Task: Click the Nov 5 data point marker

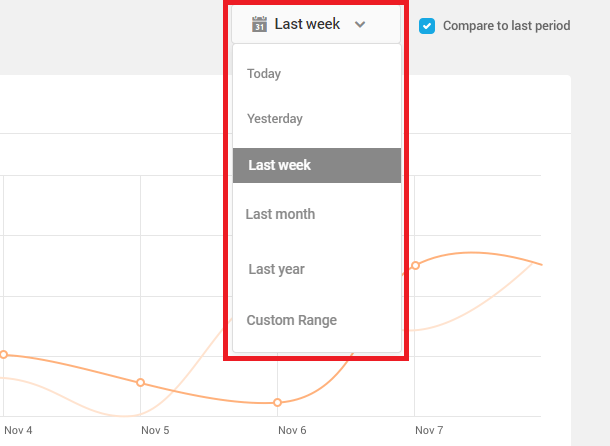Action: [x=140, y=383]
